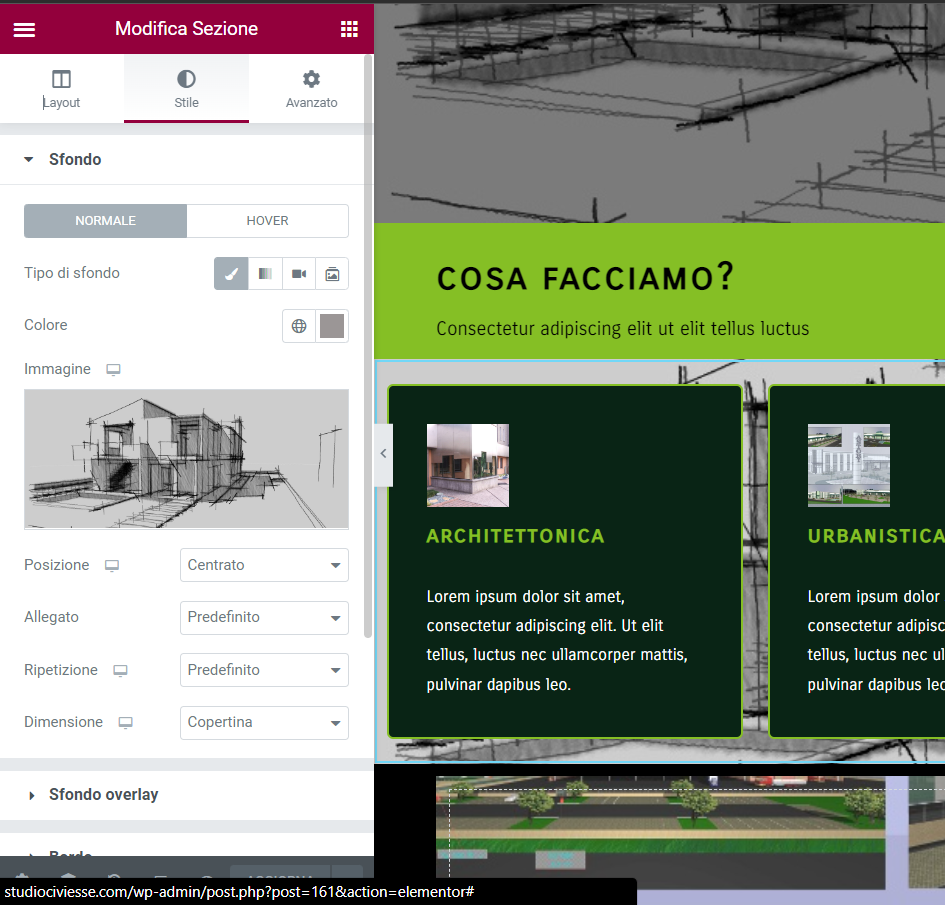This screenshot has width=945, height=905.
Task: Click the background image sketch thumbnail
Action: pos(186,459)
